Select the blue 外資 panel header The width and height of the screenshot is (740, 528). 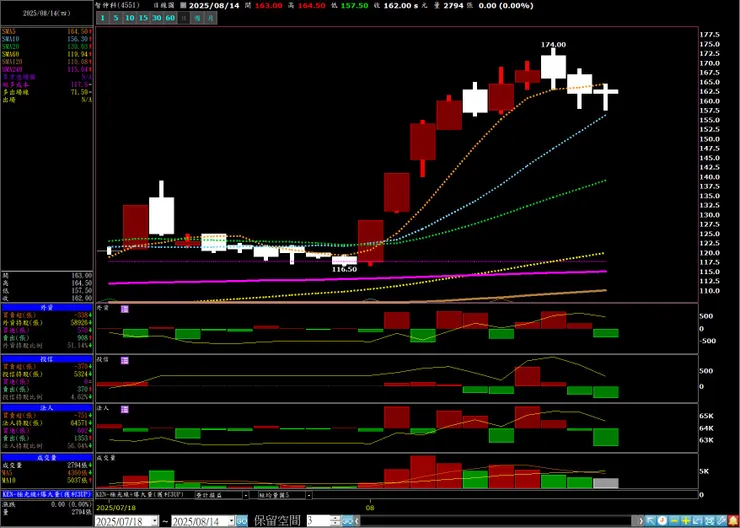pyautogui.click(x=47, y=308)
